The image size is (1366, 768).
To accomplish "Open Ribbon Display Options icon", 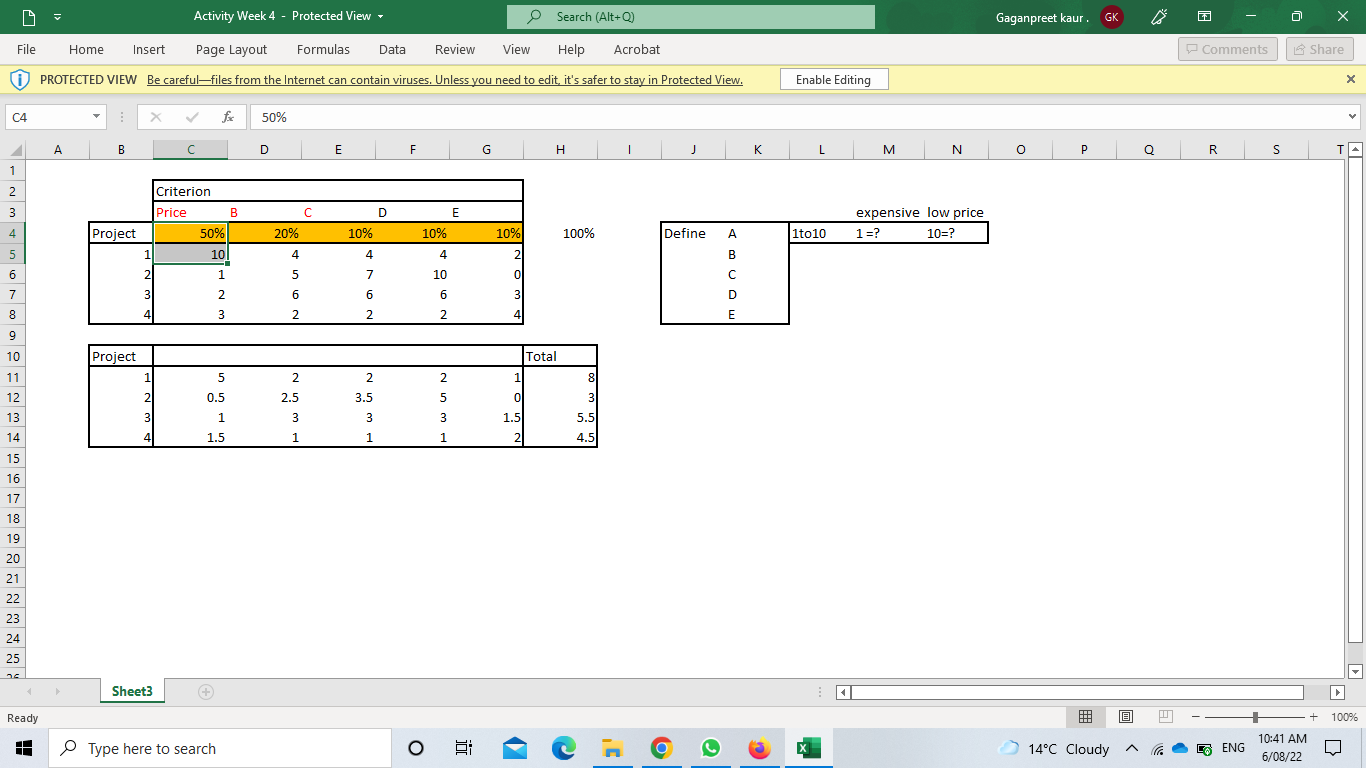I will [1205, 16].
